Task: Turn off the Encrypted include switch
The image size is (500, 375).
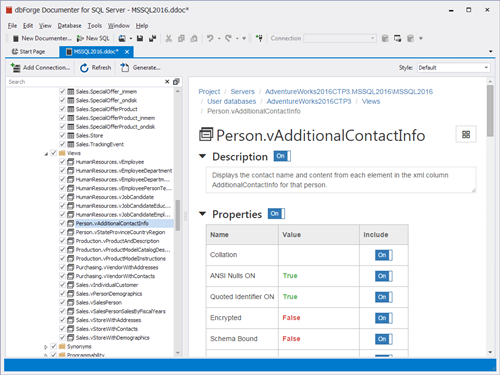Action: click(x=384, y=318)
